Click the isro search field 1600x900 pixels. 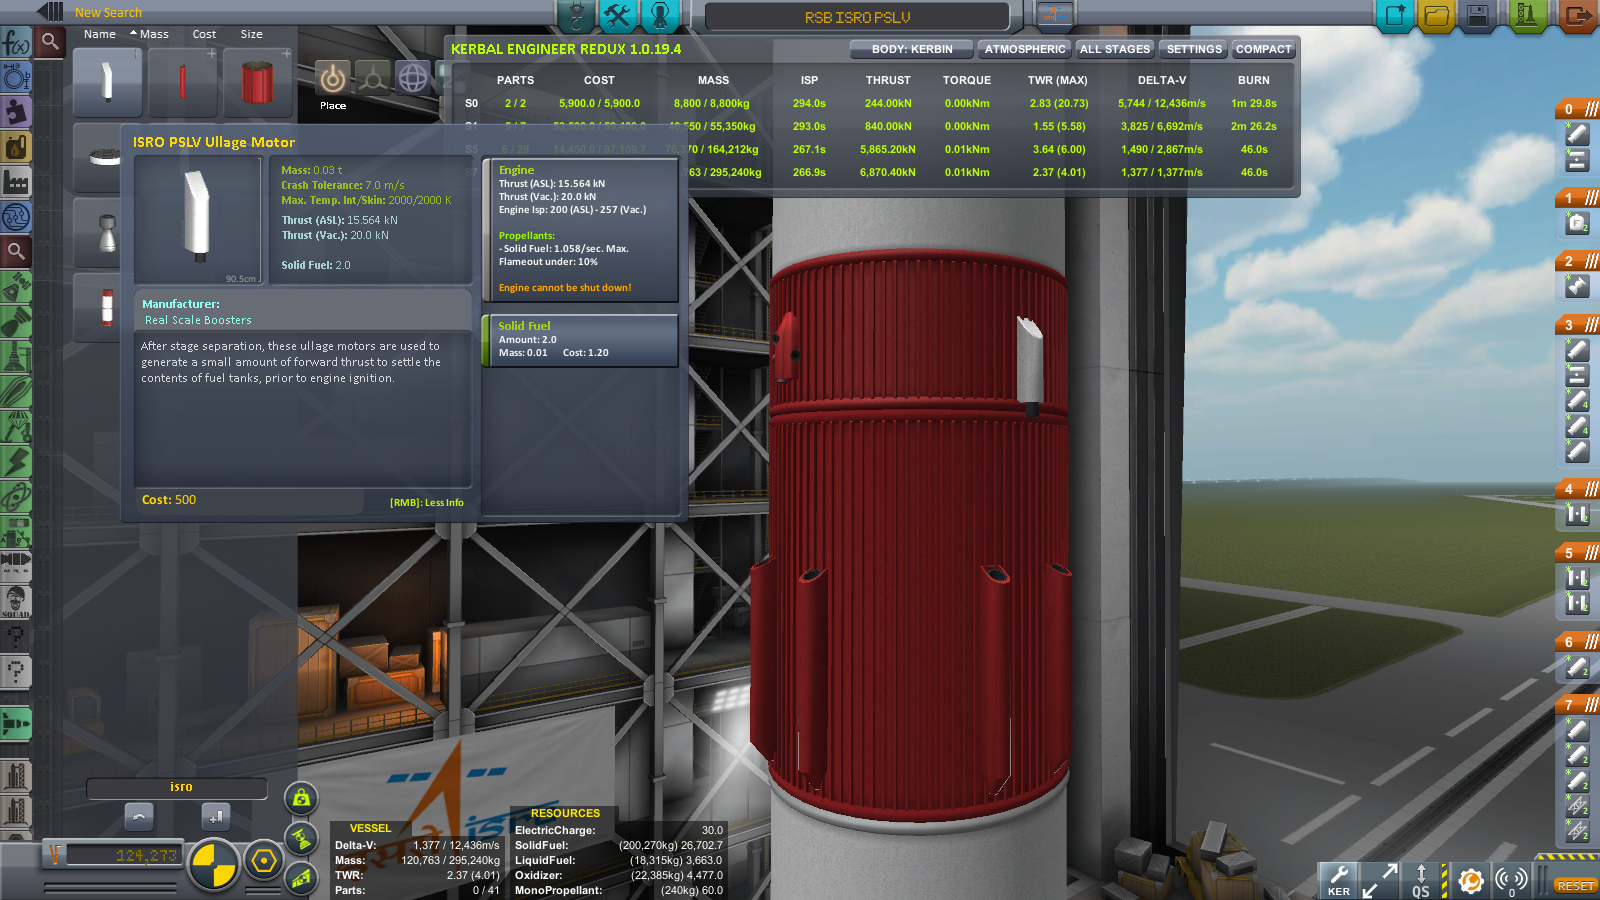point(177,788)
